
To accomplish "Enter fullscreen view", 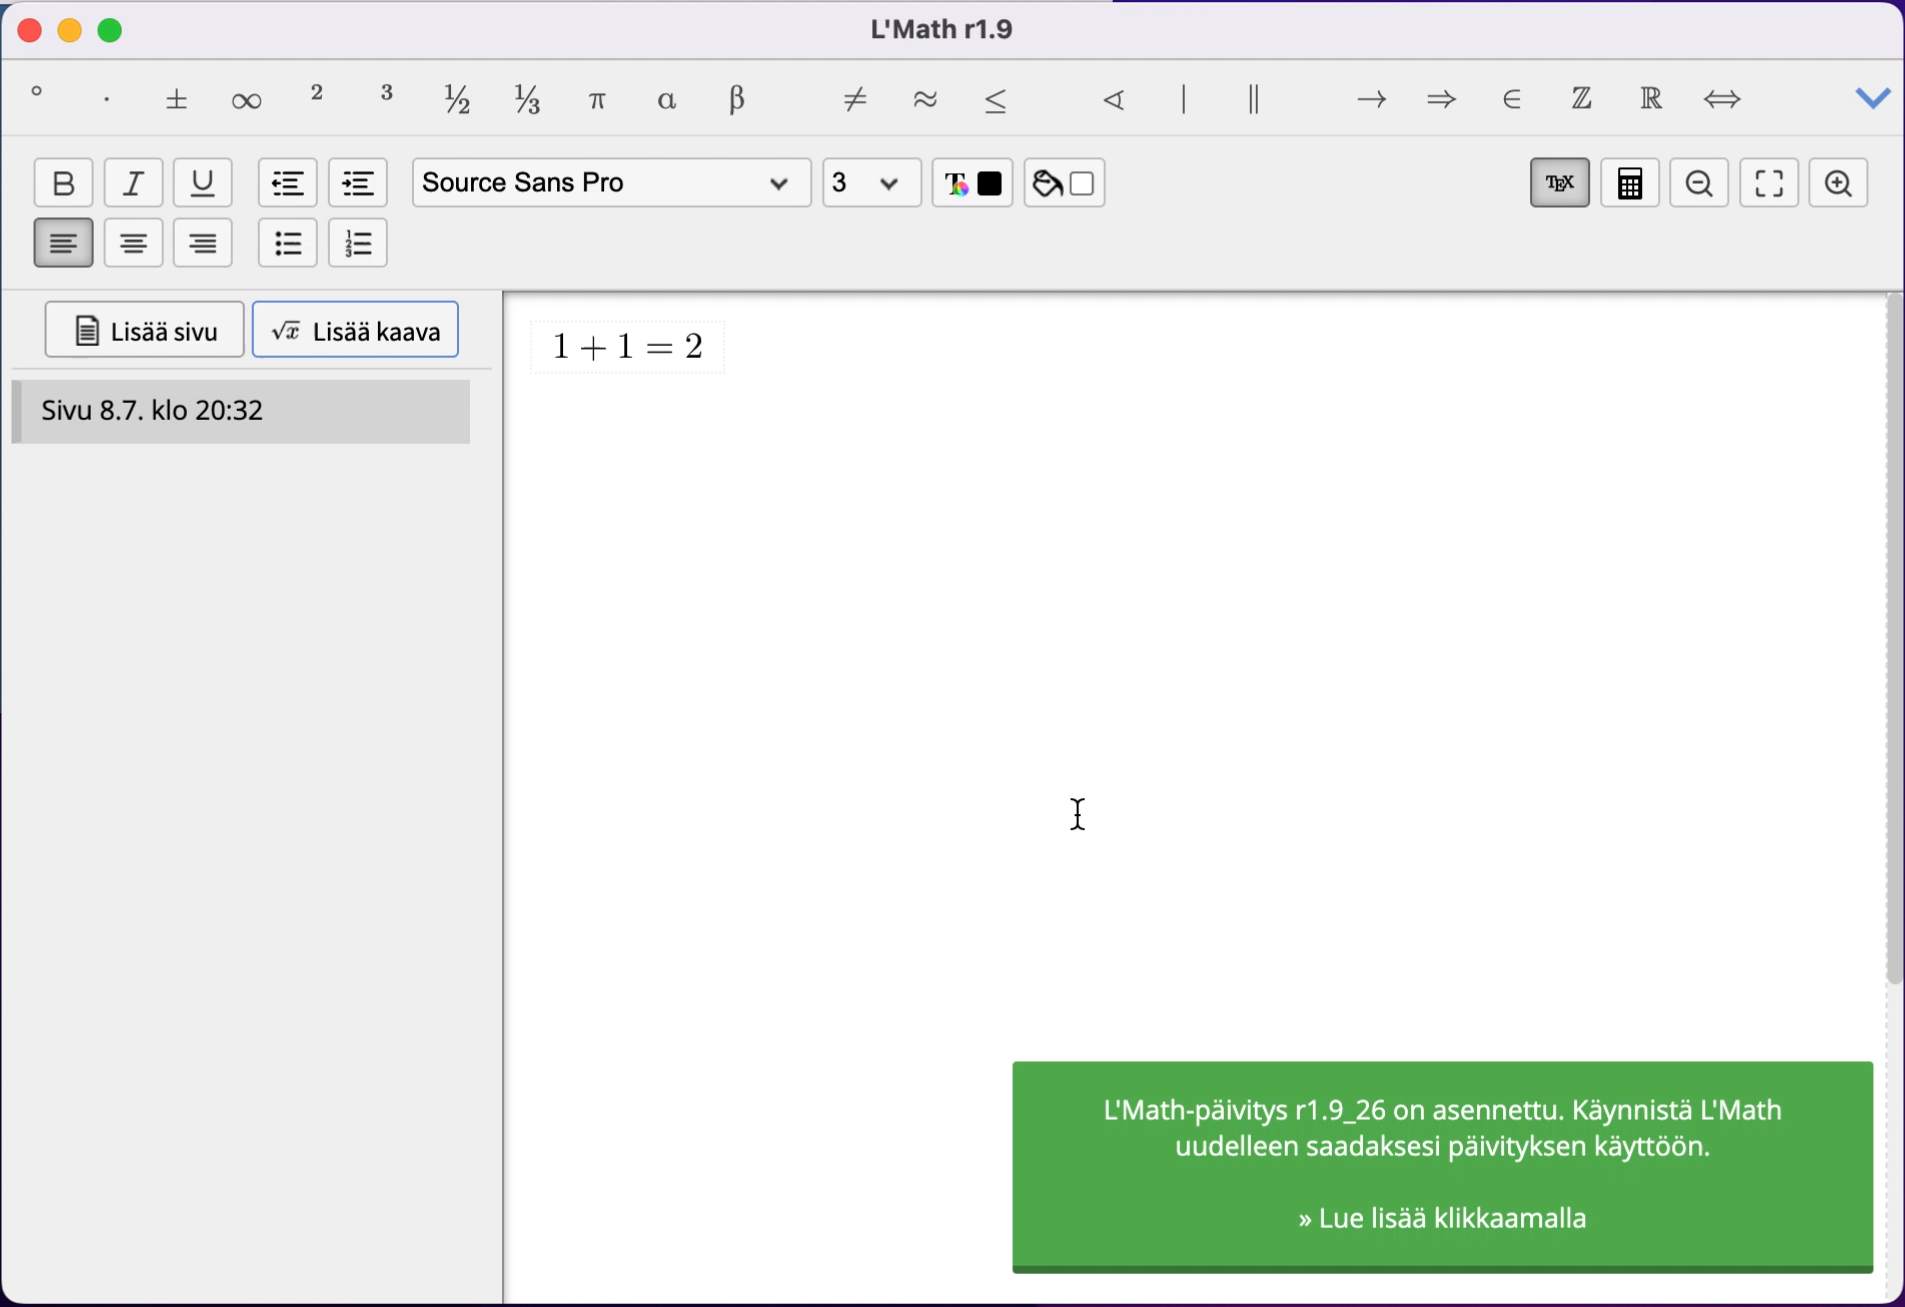I will pyautogui.click(x=1770, y=183).
